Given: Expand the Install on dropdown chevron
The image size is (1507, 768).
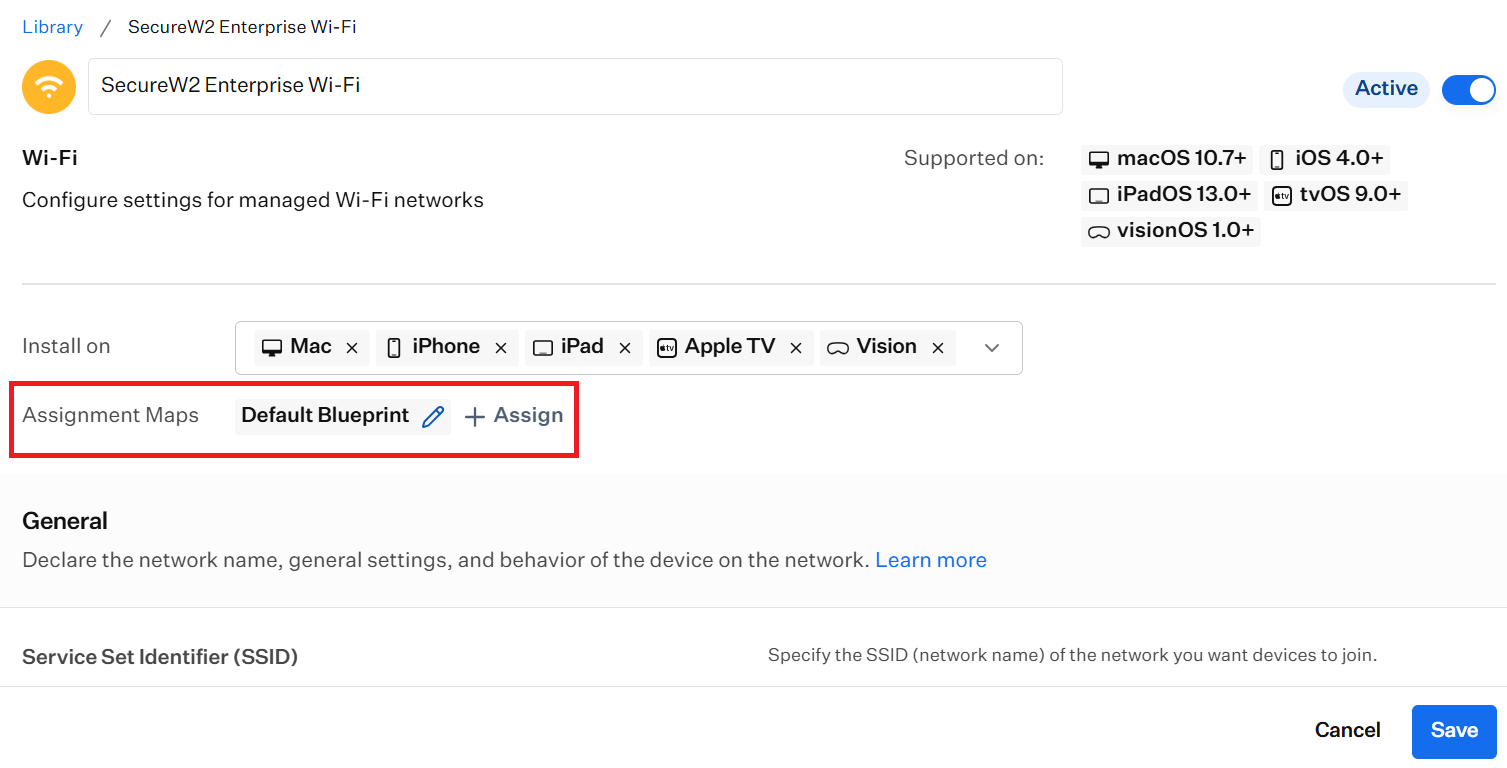Looking at the screenshot, I should pyautogui.click(x=992, y=348).
